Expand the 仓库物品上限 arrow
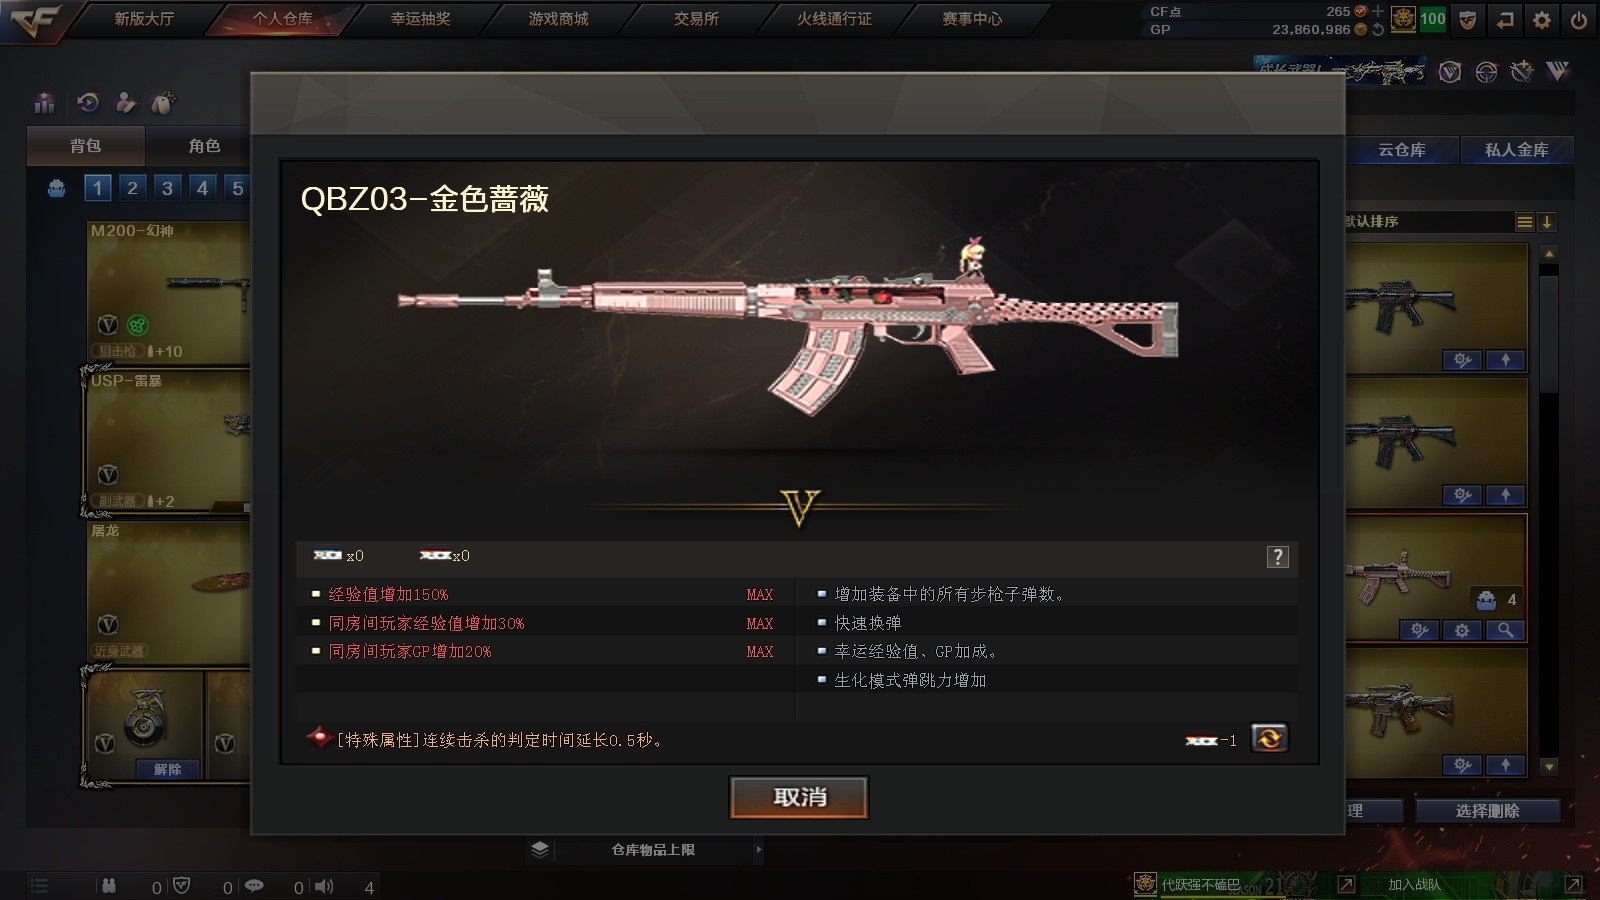 [x=759, y=849]
